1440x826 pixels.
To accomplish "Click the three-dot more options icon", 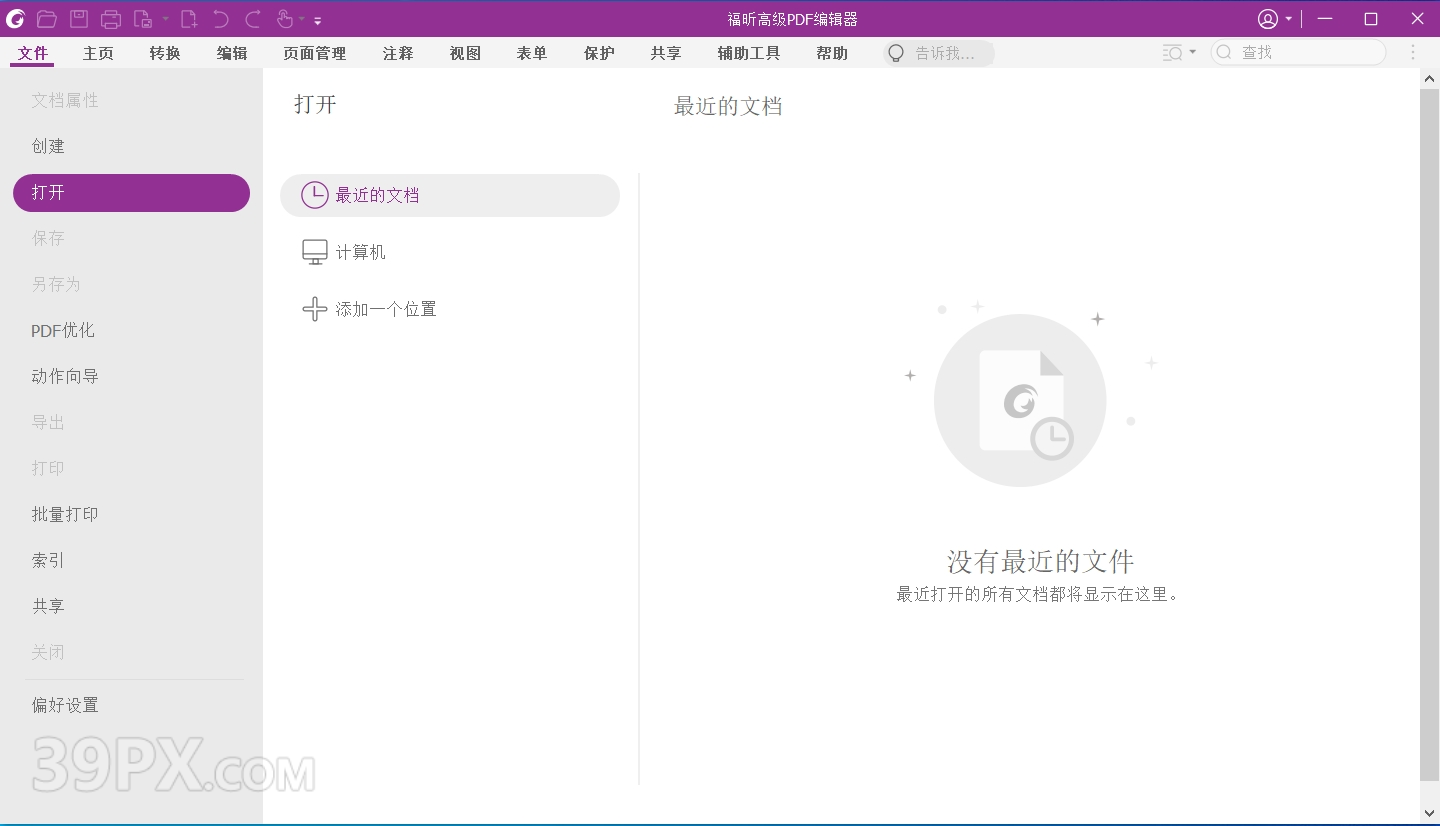I will (x=1413, y=53).
